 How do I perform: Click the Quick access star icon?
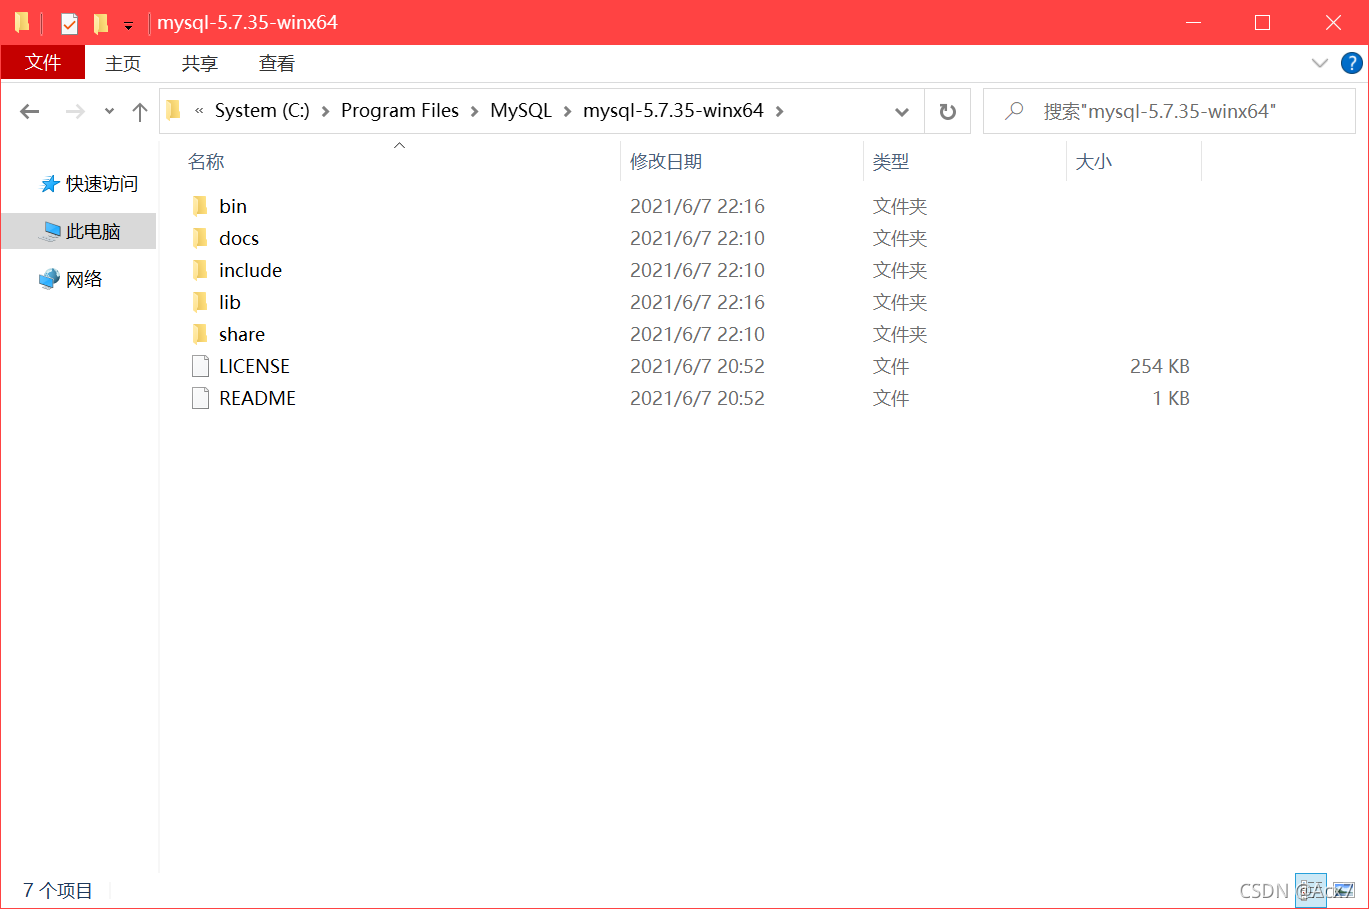pyautogui.click(x=49, y=184)
